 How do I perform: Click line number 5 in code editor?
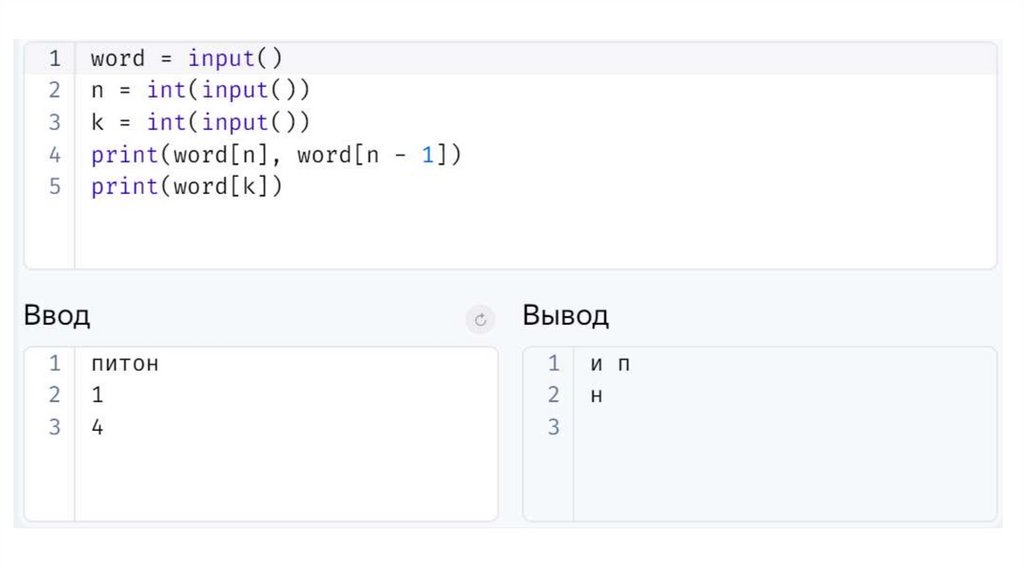[54, 187]
